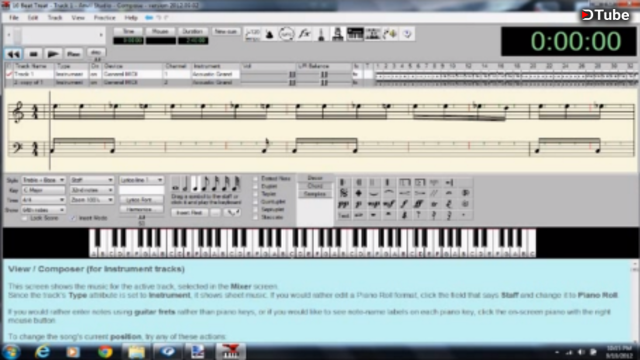
Task: Click the Insert Rest button
Action: tap(189, 213)
